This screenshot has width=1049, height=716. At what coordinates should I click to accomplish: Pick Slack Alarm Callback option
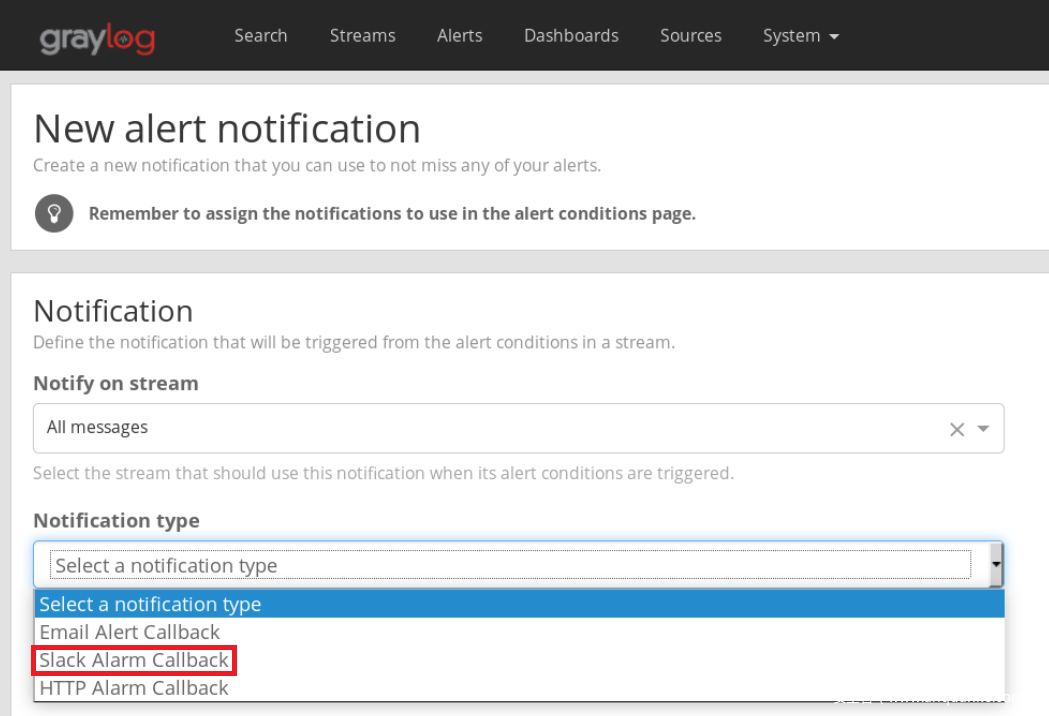tap(519, 660)
